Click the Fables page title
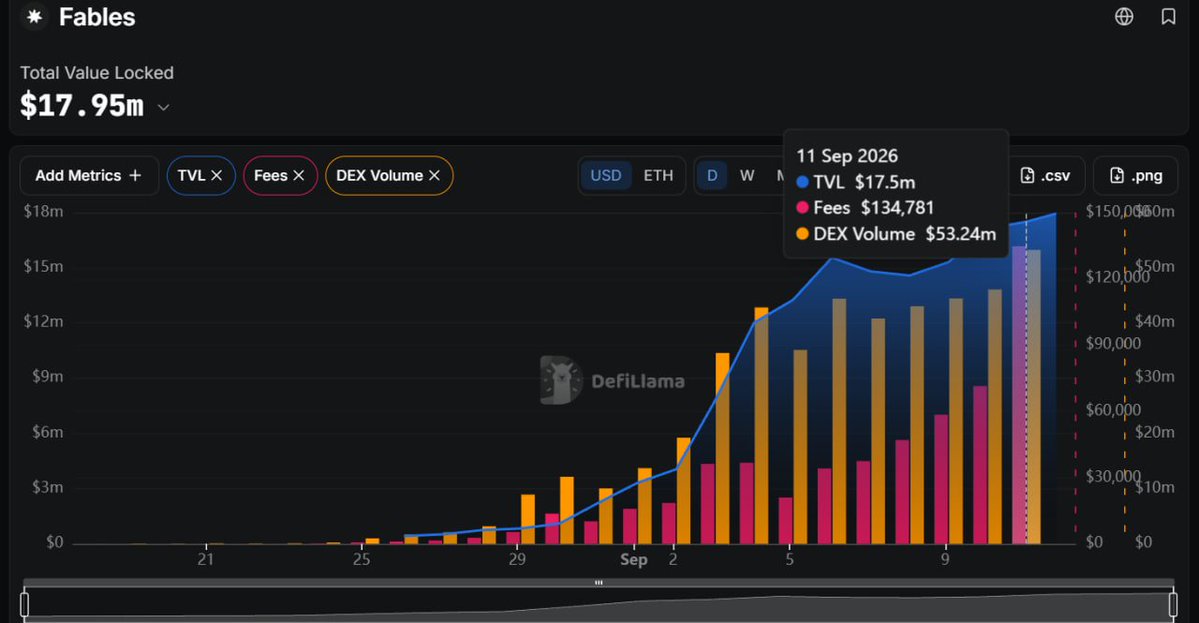 pyautogui.click(x=97, y=17)
